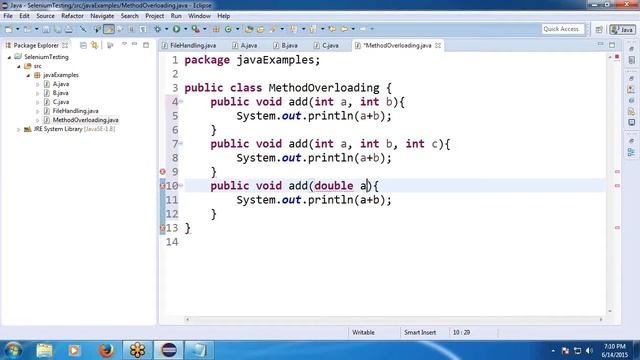Toggle Show Whitespace Characters toolbar button
The image size is (640, 360).
click(143, 29)
